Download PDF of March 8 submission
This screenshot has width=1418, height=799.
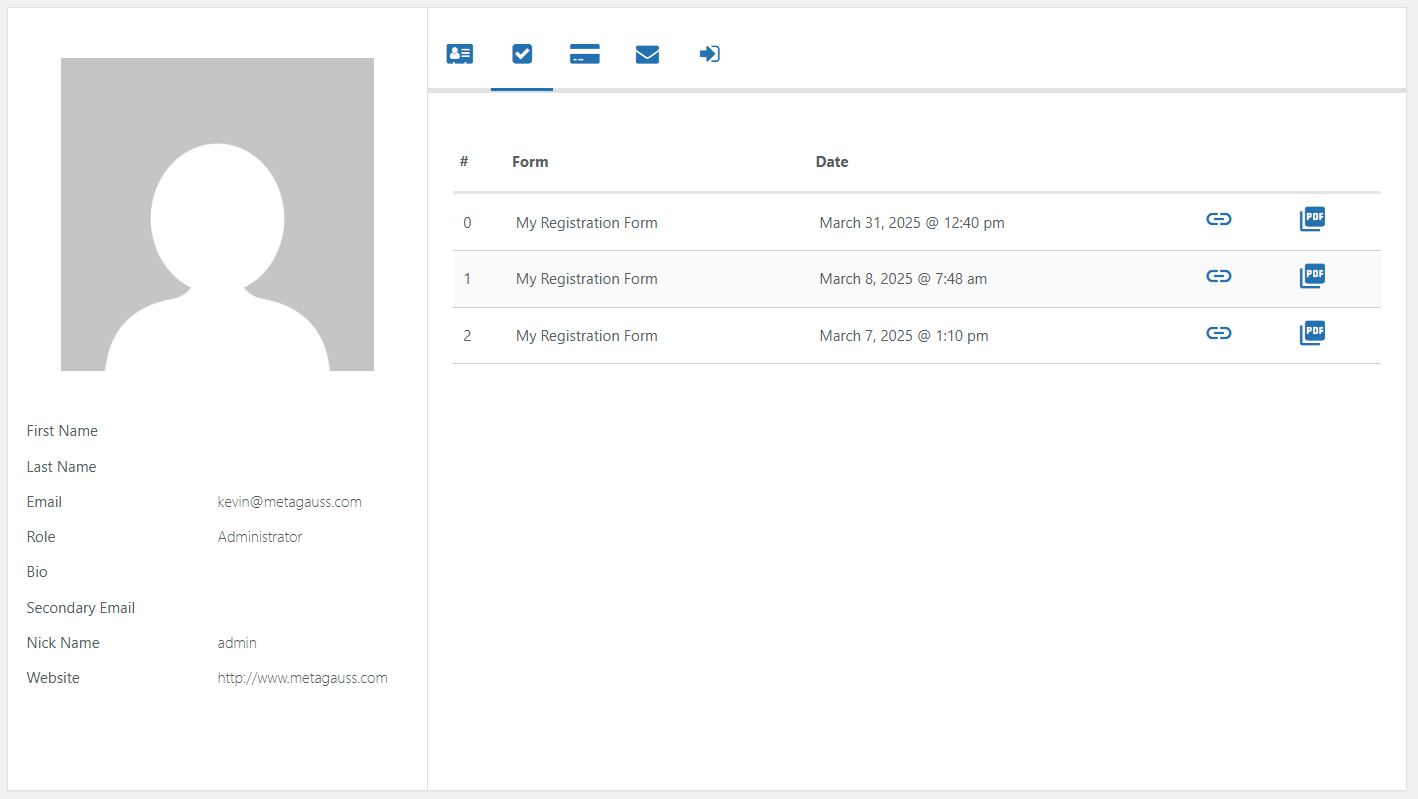[x=1312, y=277]
